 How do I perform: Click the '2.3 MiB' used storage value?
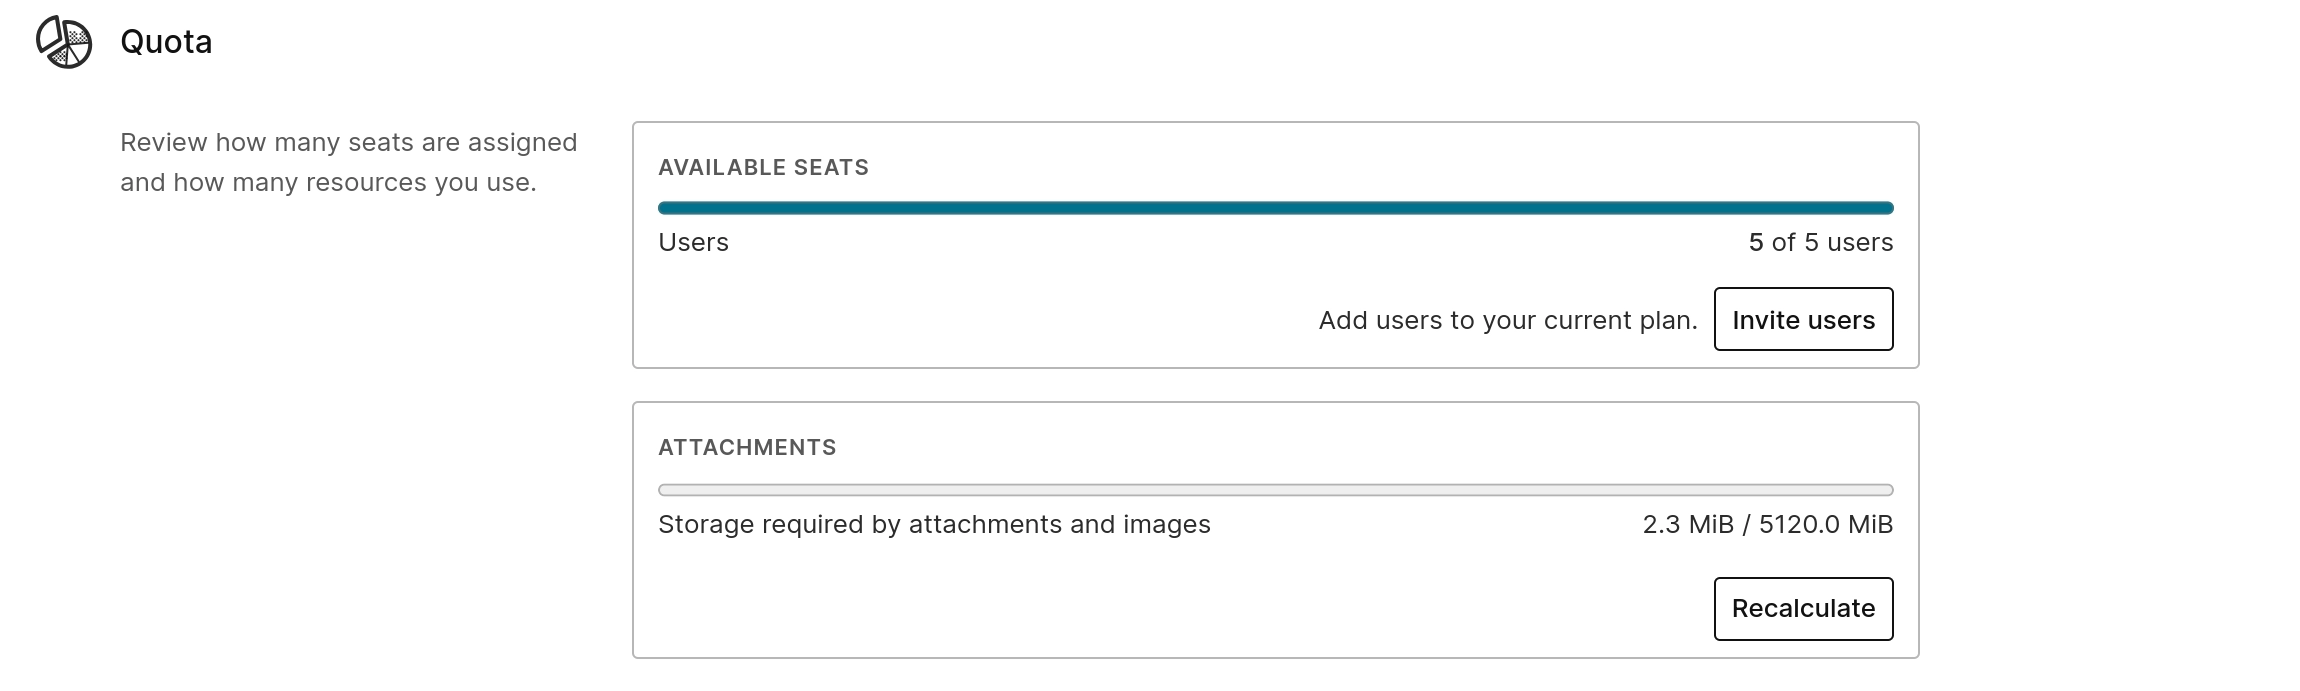[1687, 524]
